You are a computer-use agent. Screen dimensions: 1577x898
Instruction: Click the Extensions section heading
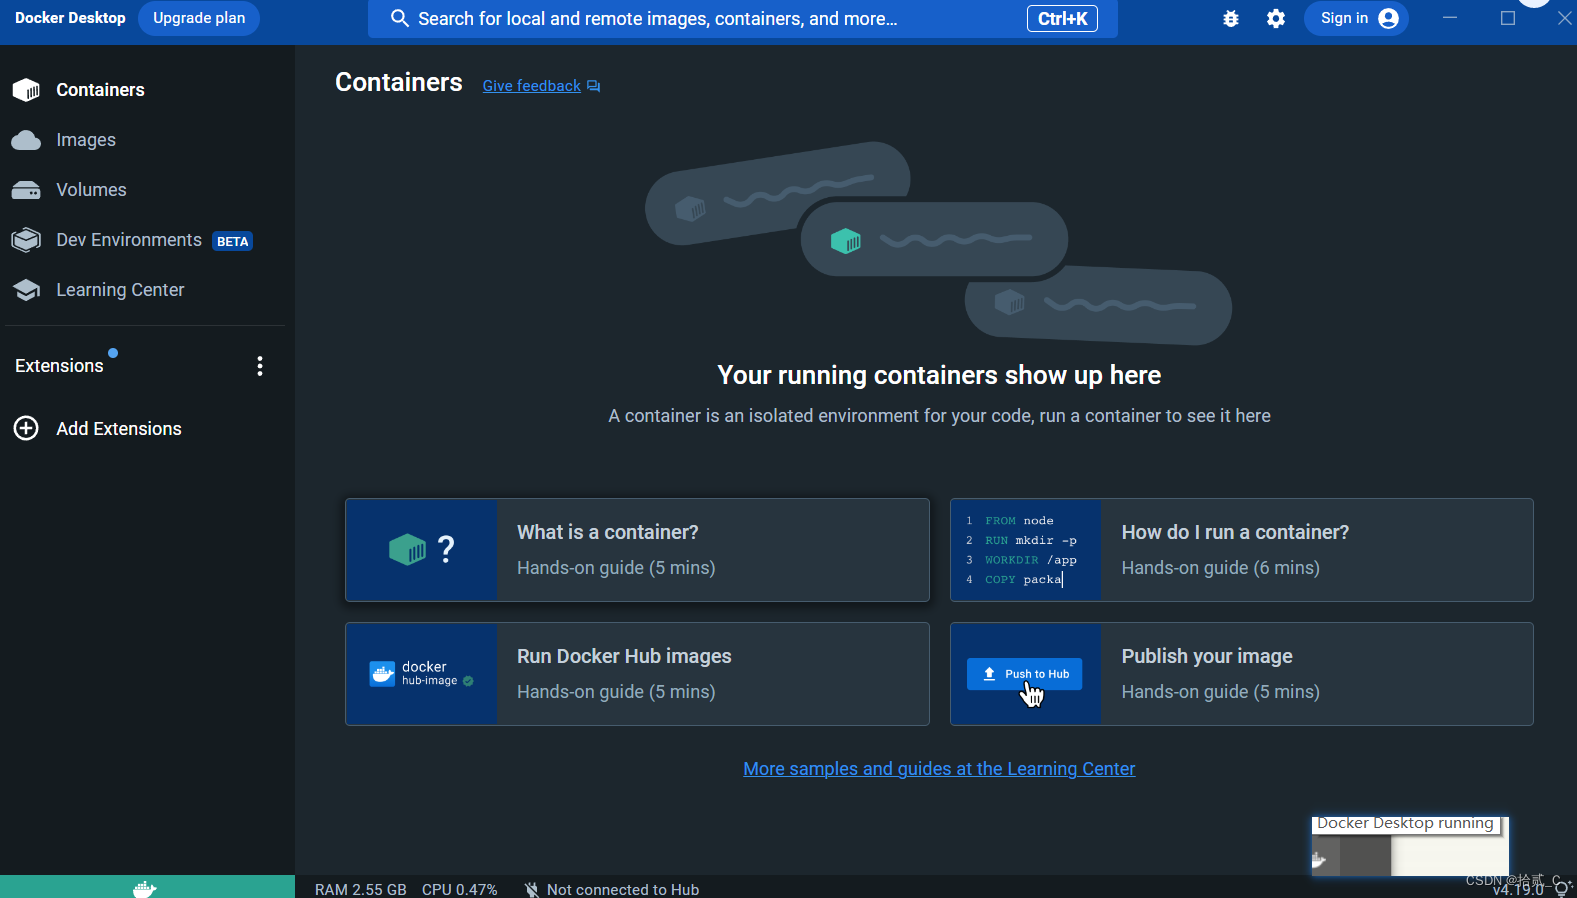[59, 366]
